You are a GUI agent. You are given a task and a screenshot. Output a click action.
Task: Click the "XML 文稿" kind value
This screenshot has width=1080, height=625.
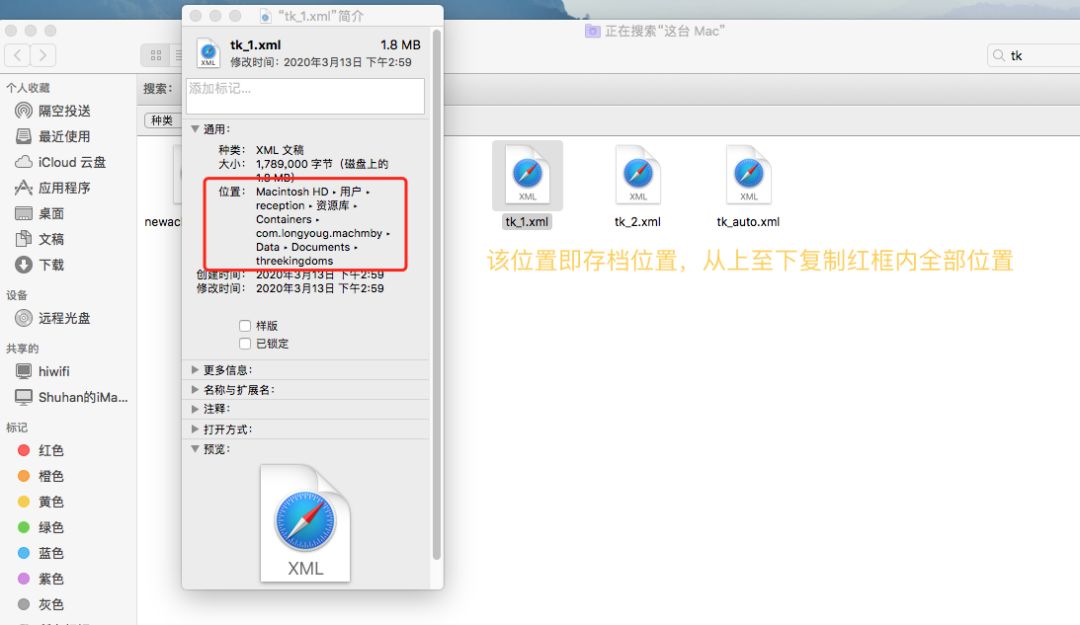280,150
